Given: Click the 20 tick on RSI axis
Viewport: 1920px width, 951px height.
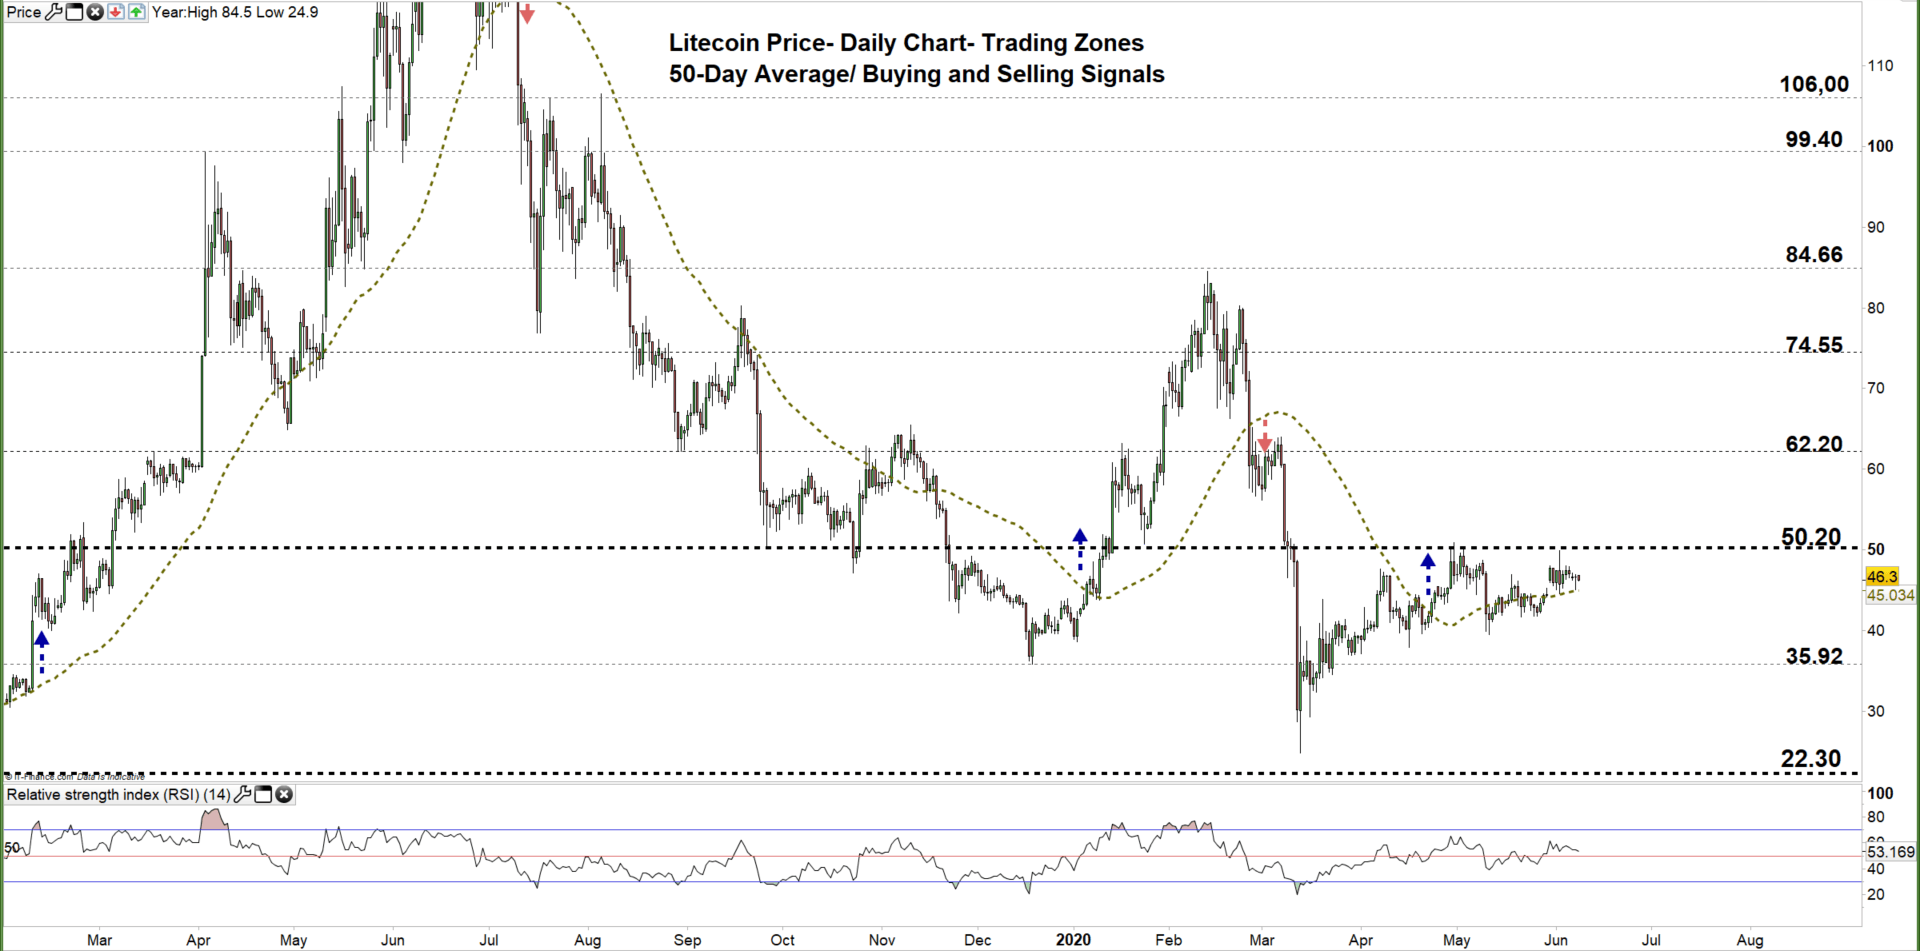Looking at the screenshot, I should [1876, 894].
